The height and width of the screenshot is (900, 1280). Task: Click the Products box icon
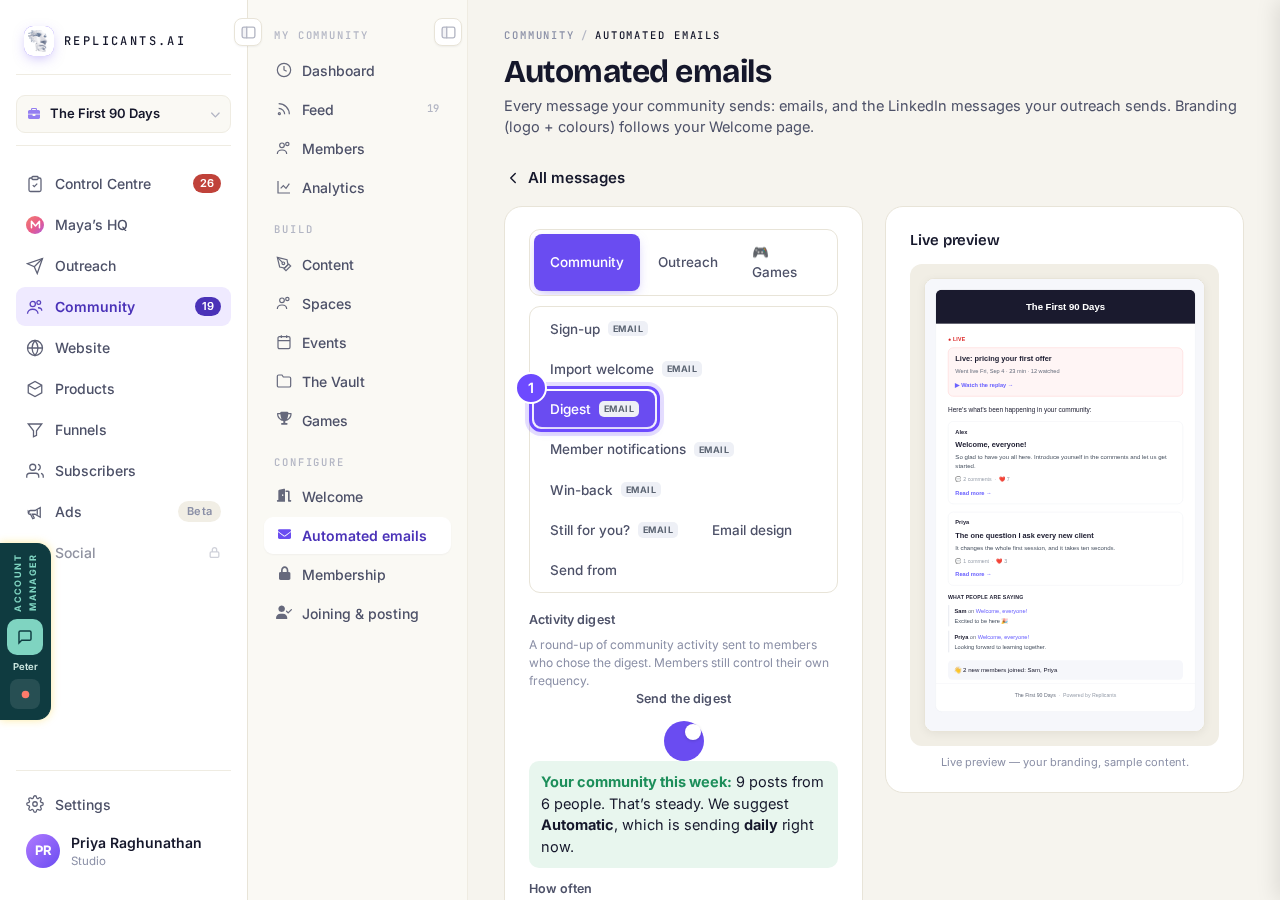35,389
